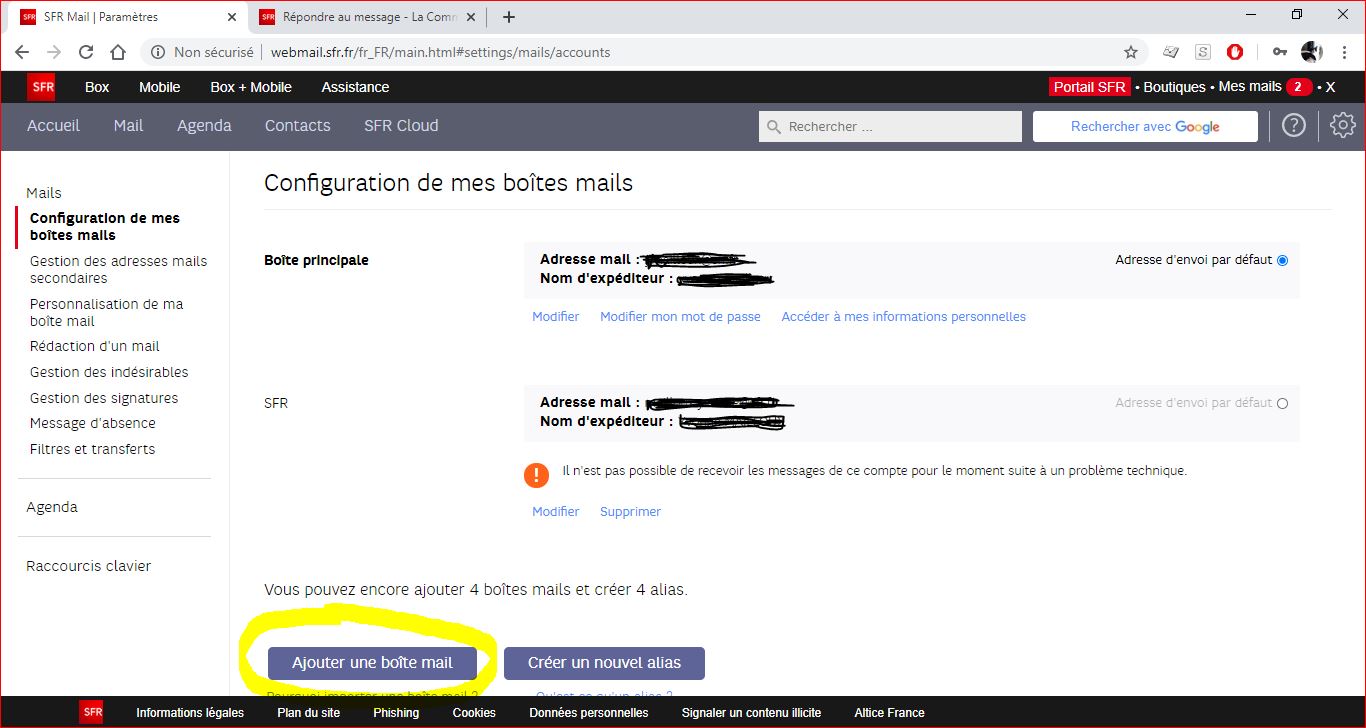This screenshot has width=1366, height=728.
Task: Click the orange warning exclamation icon
Action: point(536,474)
